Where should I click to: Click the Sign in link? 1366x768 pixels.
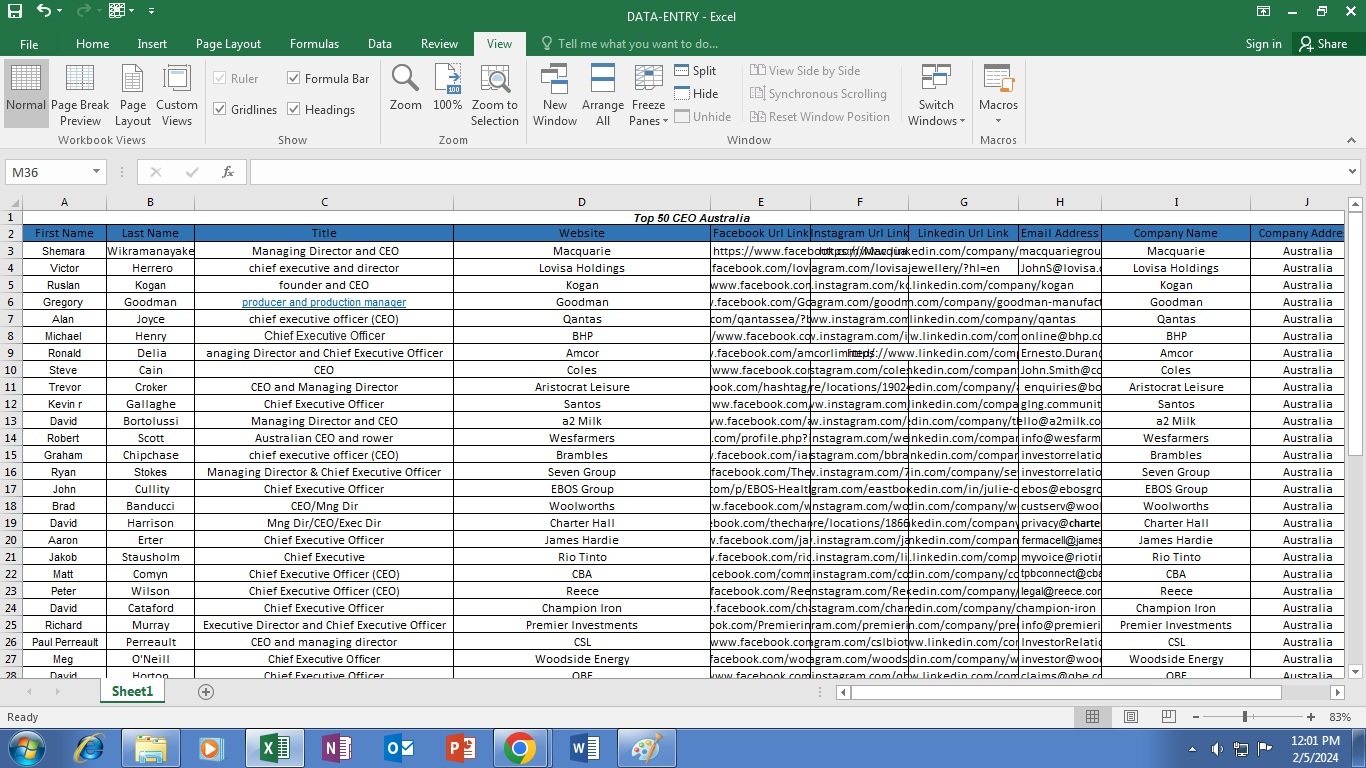tap(1263, 44)
